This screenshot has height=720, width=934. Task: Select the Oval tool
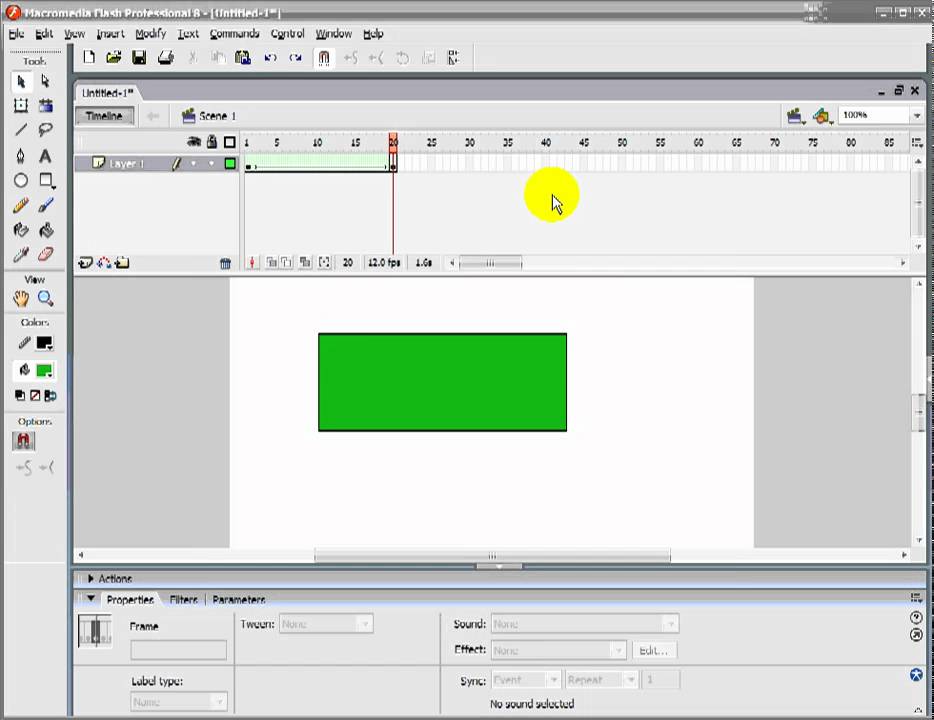[21, 180]
